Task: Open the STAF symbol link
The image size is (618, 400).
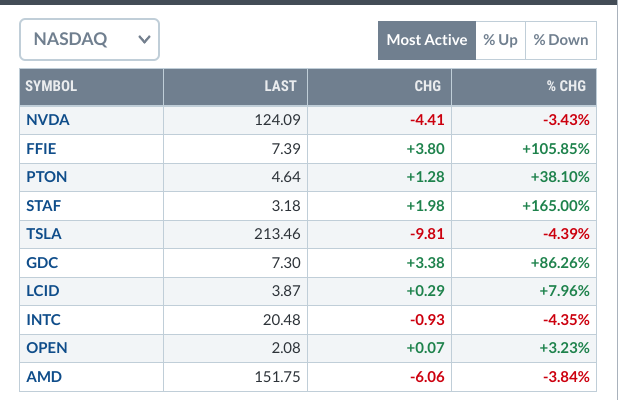Action: 43,206
